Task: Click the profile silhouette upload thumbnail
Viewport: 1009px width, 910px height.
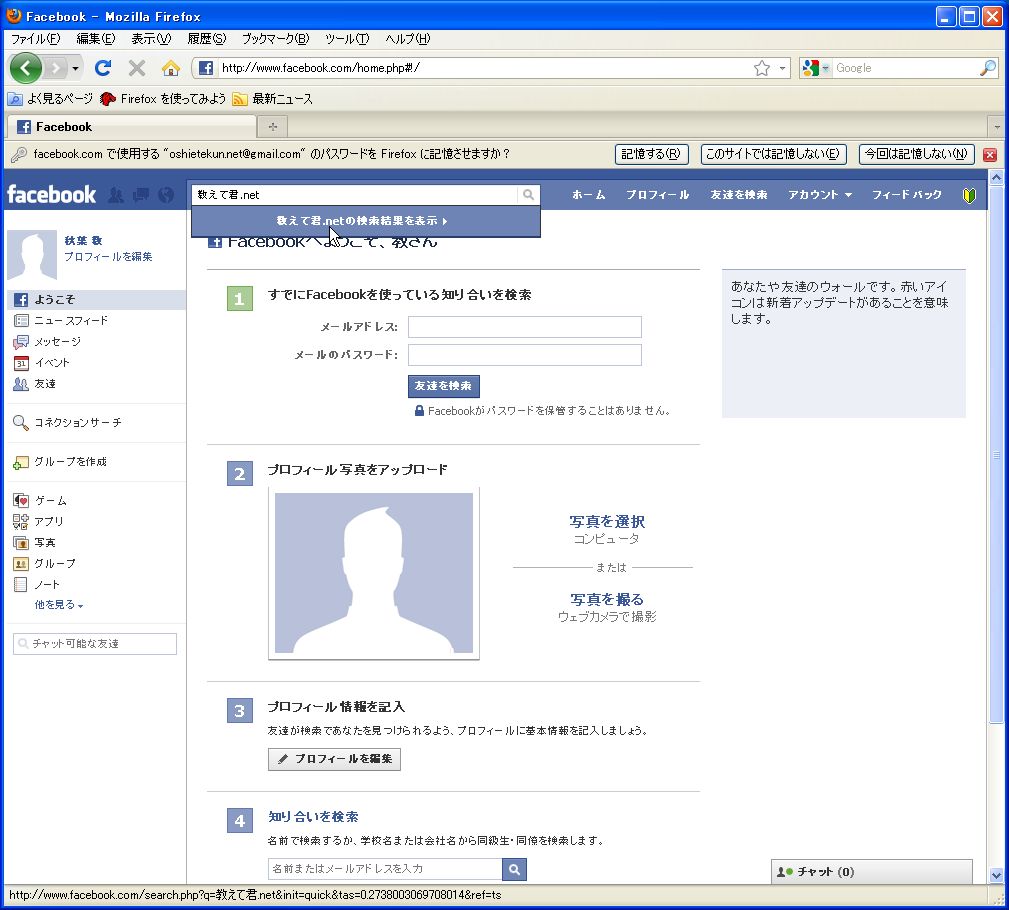Action: pyautogui.click(x=374, y=573)
